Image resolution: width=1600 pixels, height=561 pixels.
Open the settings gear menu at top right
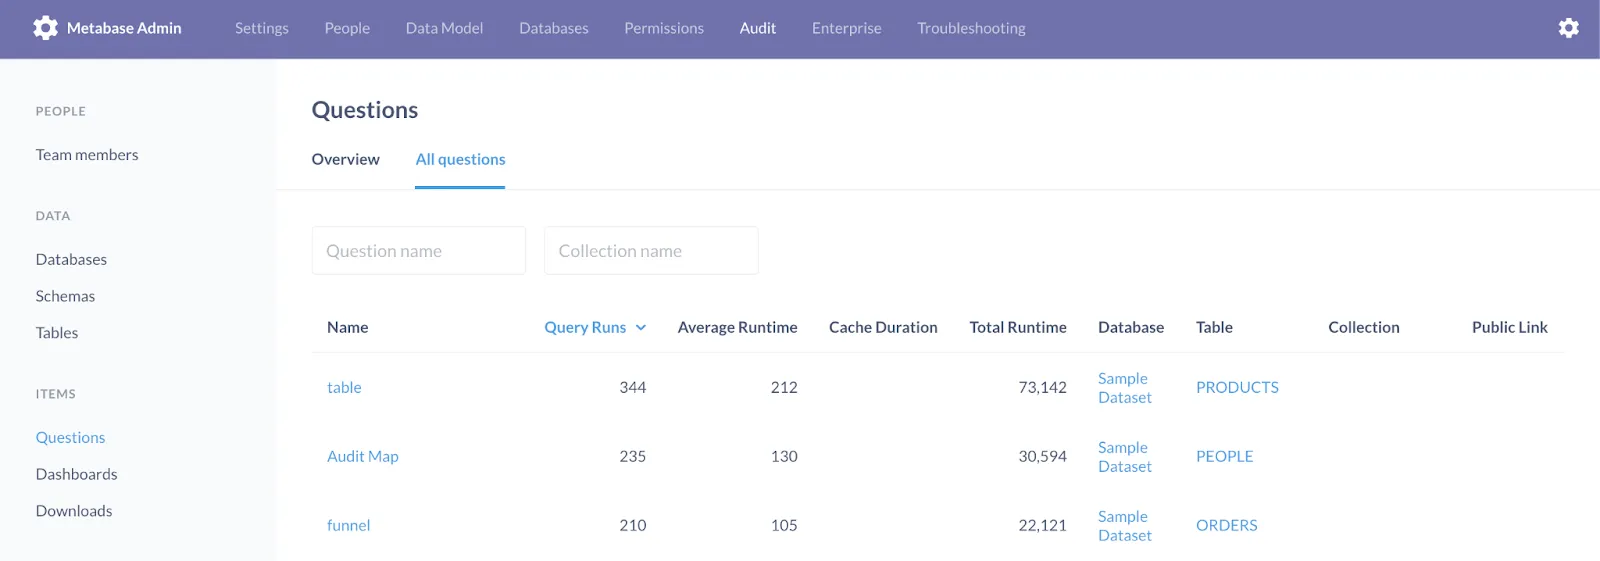[1568, 28]
